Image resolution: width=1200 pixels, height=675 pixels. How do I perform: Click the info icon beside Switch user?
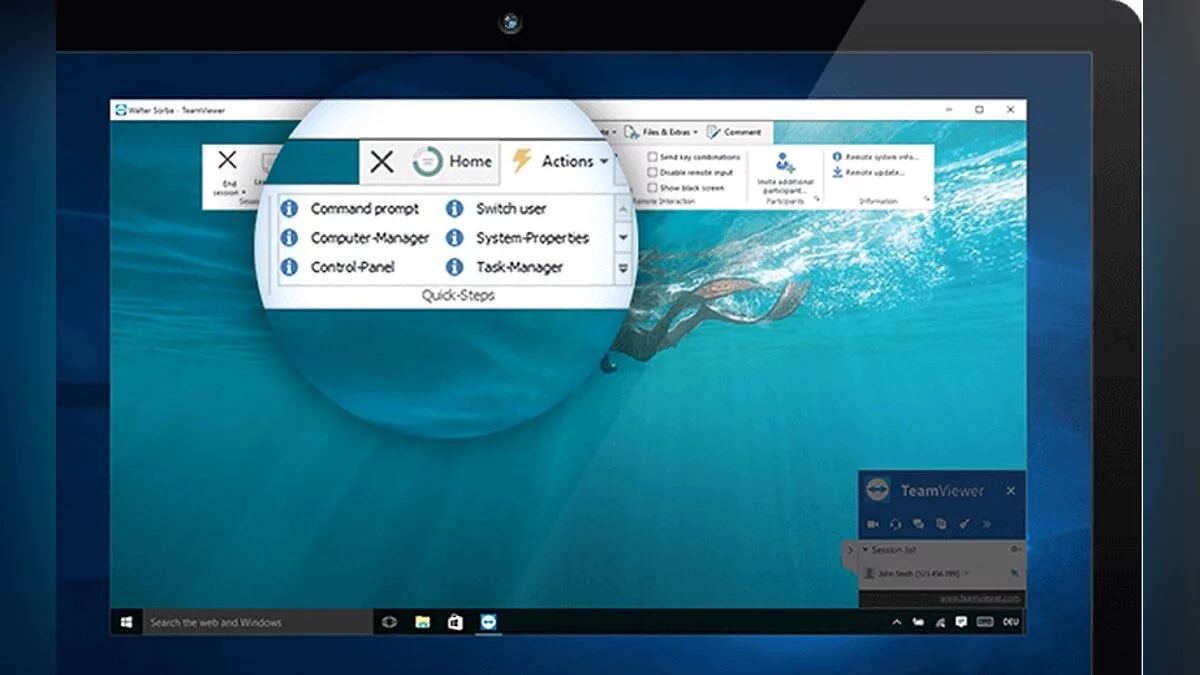pos(454,209)
